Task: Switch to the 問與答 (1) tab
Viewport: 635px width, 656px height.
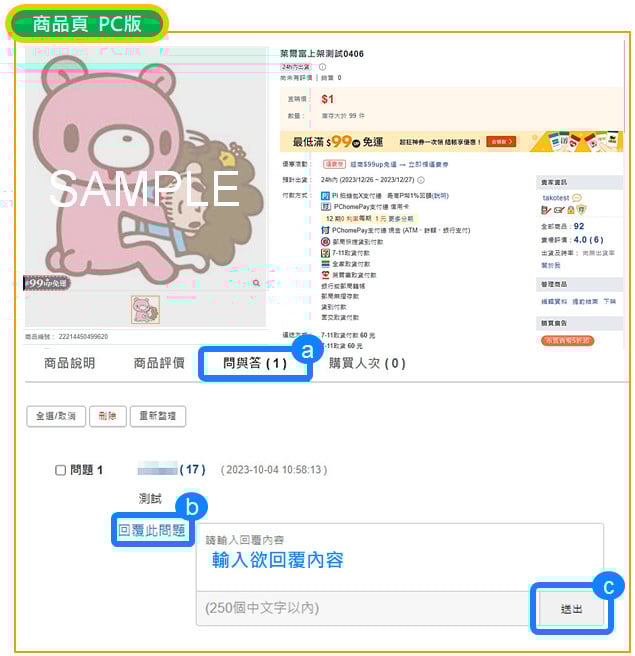Action: 255,363
